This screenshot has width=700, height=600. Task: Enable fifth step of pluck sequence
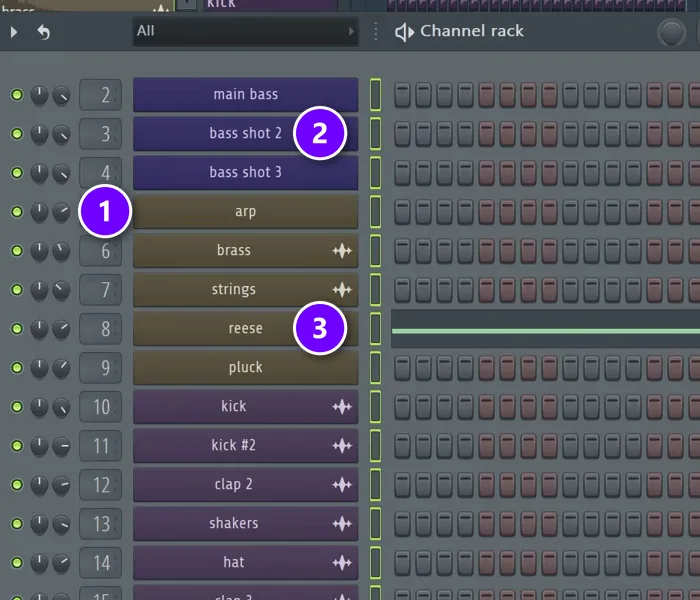pyautogui.click(x=486, y=367)
